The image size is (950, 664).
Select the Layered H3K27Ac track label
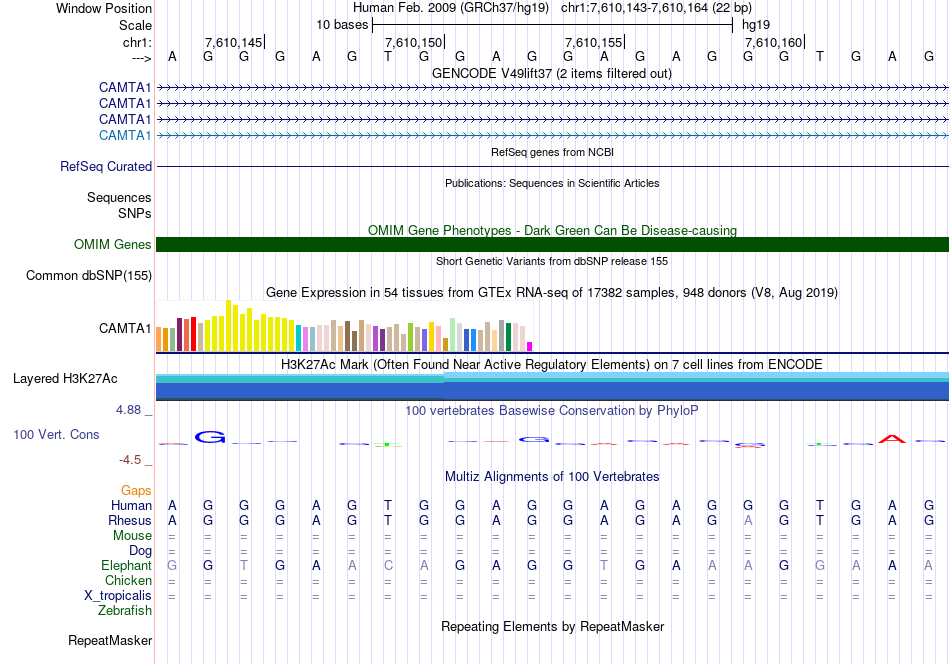coord(65,378)
